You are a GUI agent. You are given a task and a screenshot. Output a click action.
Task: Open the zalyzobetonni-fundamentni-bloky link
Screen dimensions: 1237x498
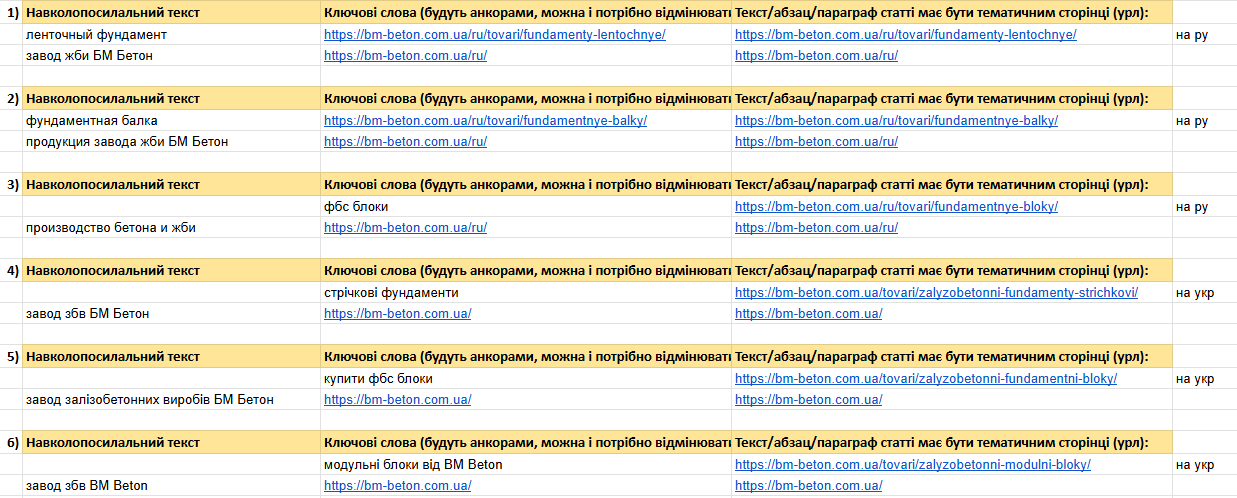click(926, 379)
